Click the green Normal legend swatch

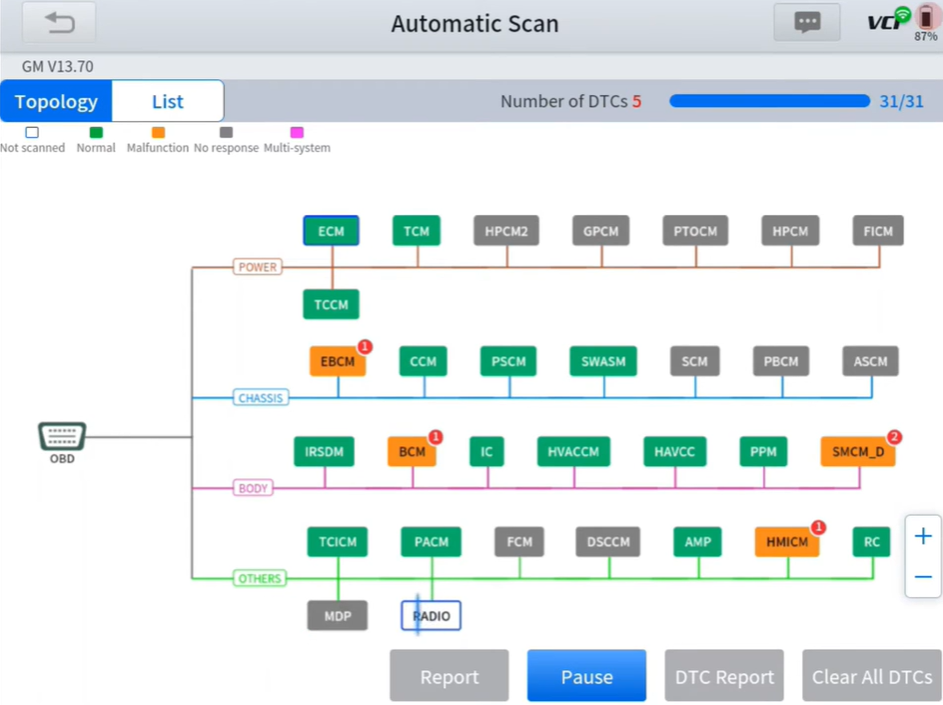pos(96,132)
